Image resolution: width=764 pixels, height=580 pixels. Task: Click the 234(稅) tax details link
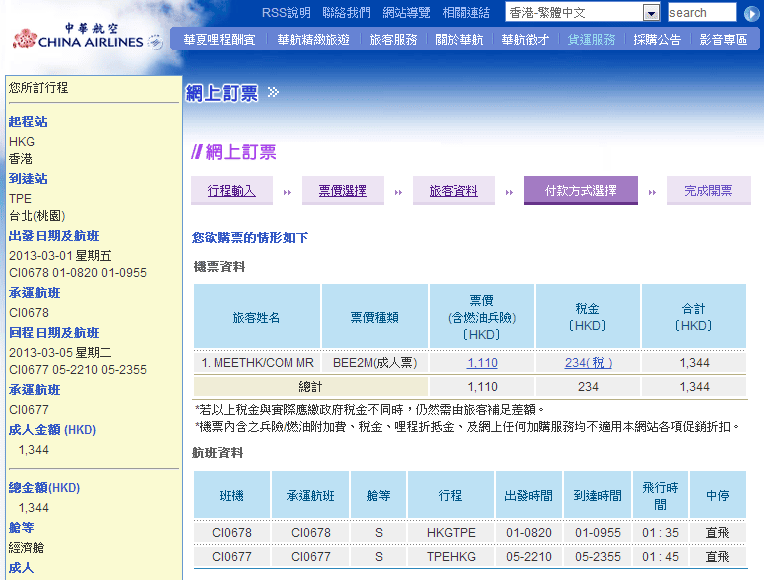tap(588, 363)
